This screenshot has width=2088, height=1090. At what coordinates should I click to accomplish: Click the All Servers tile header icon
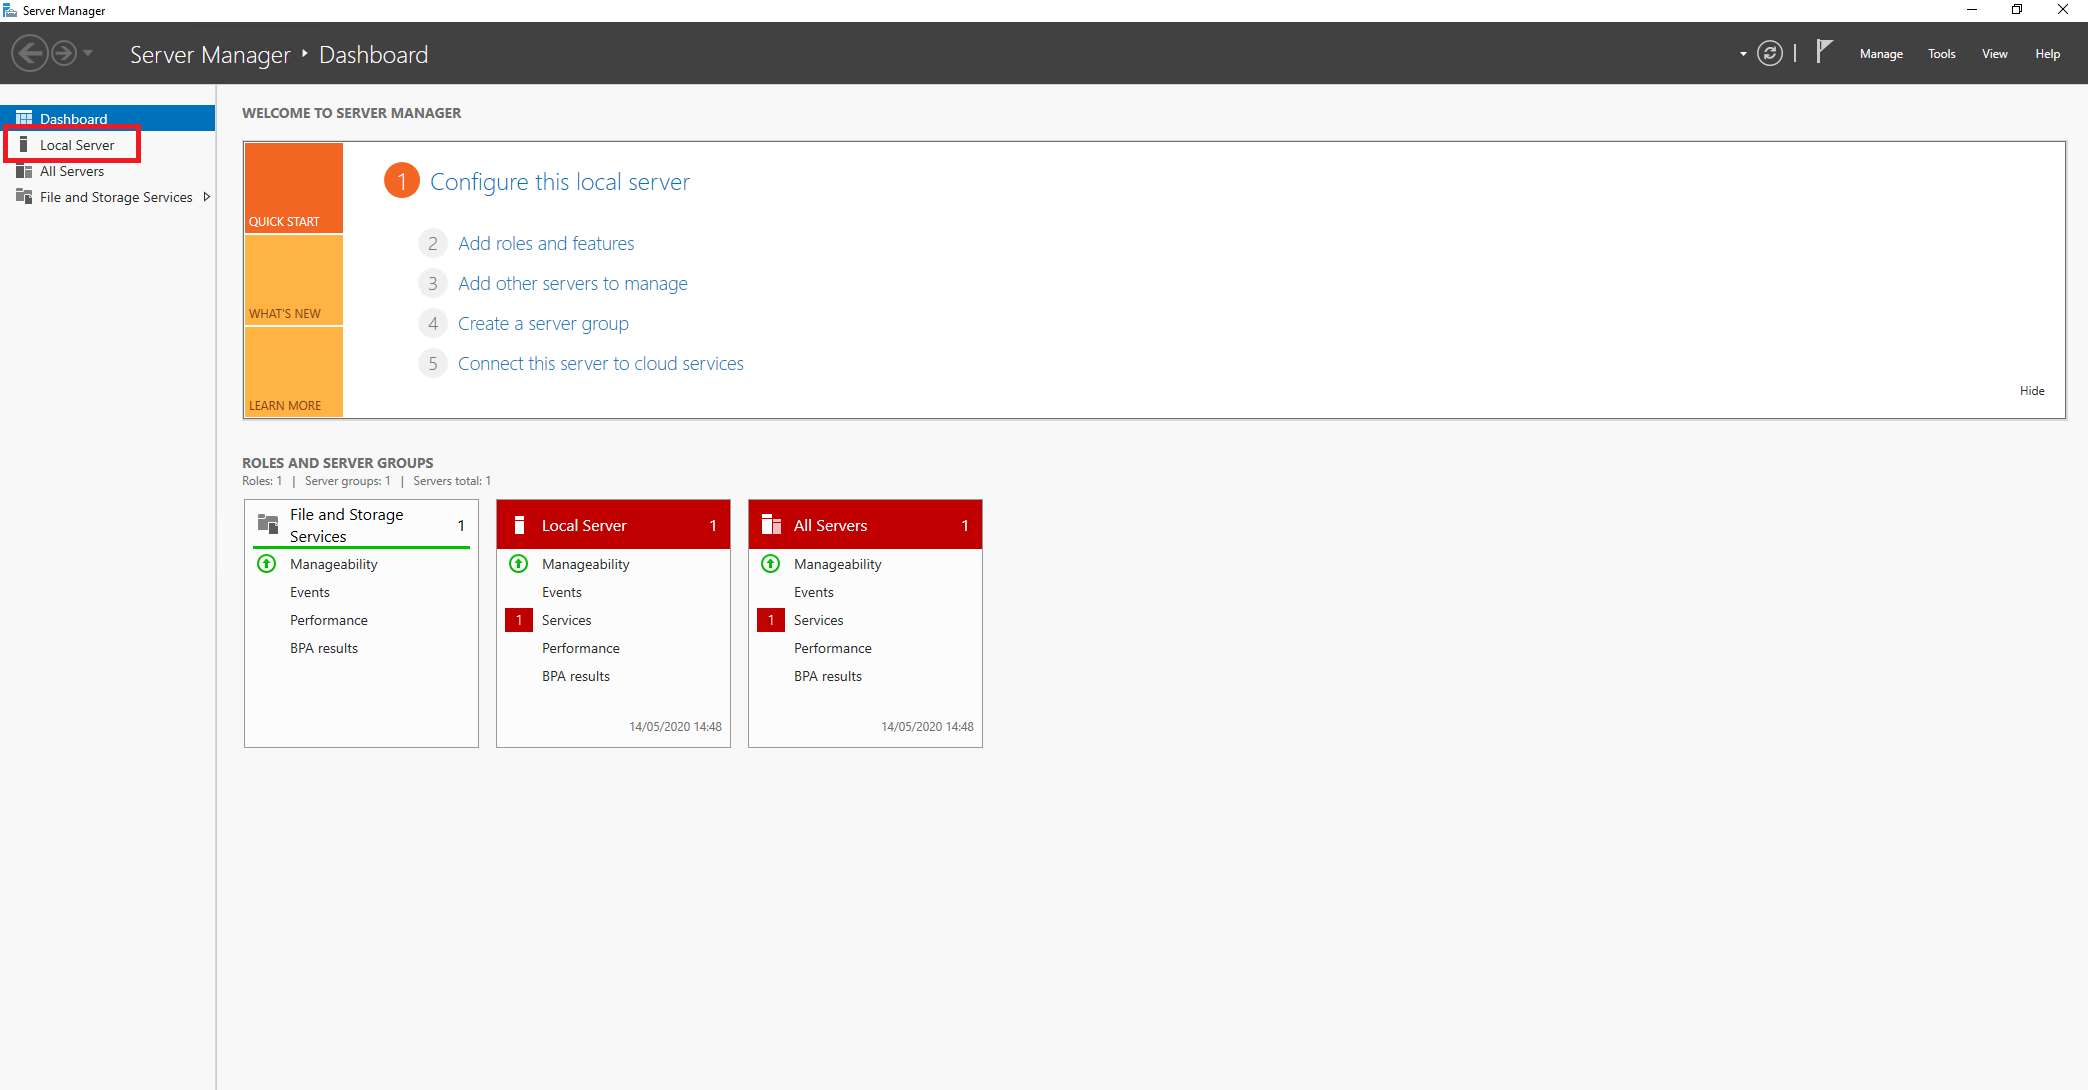pos(771,525)
